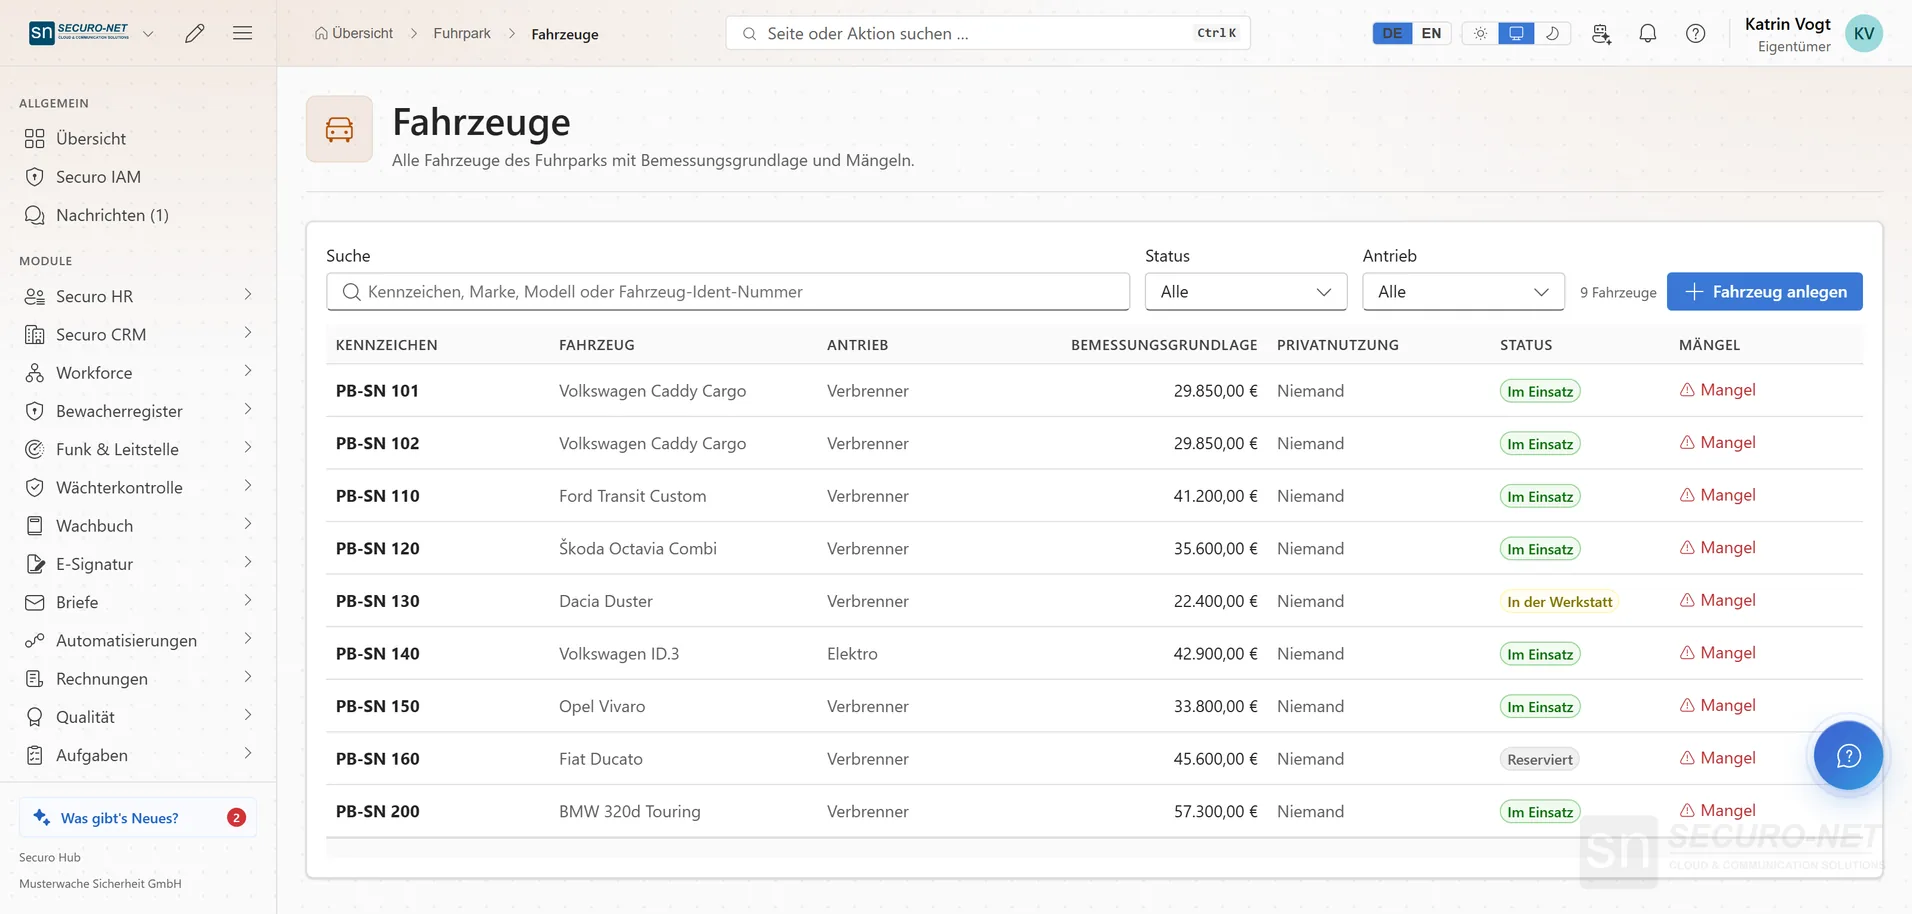The height and width of the screenshot is (914, 1912).
Task: Click the Mangel warning for PB-SN 200
Action: (1717, 810)
